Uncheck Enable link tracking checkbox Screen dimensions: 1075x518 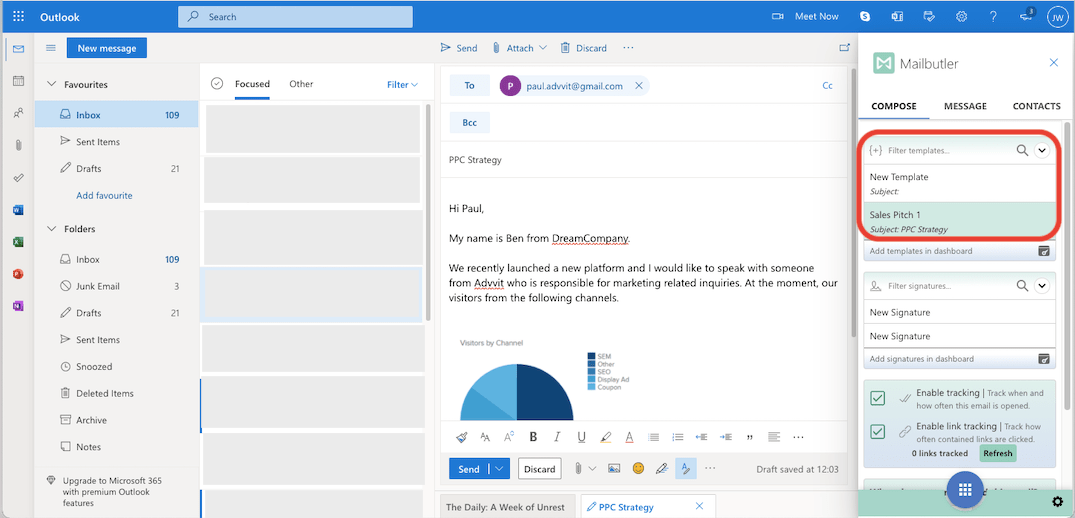click(x=878, y=432)
